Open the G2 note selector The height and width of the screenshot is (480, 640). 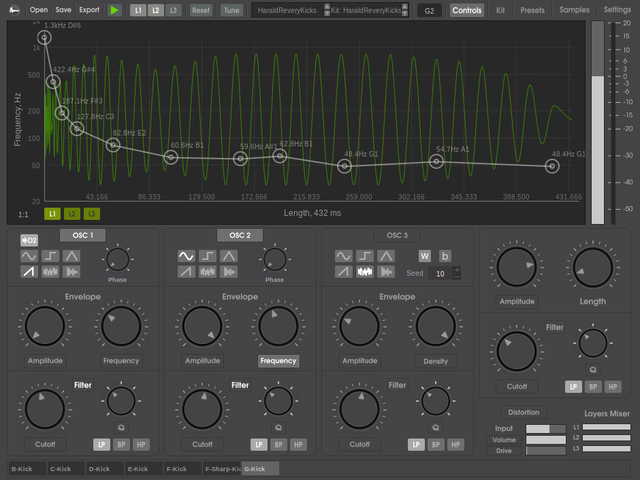[x=429, y=10]
